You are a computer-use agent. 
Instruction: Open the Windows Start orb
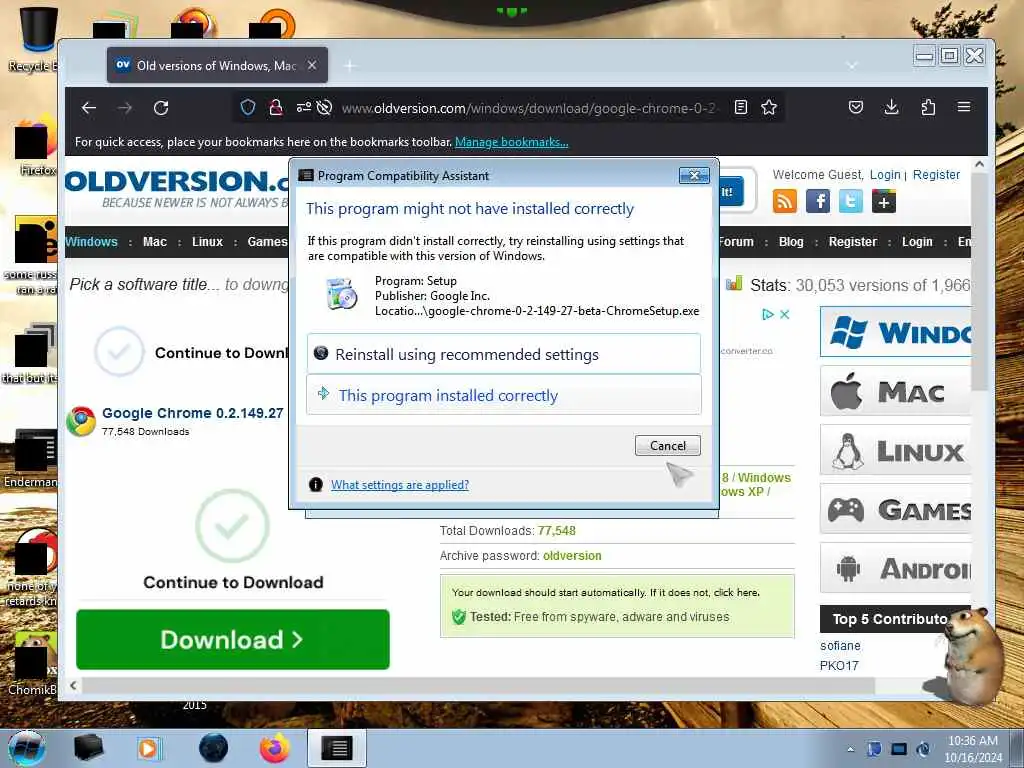(27, 748)
